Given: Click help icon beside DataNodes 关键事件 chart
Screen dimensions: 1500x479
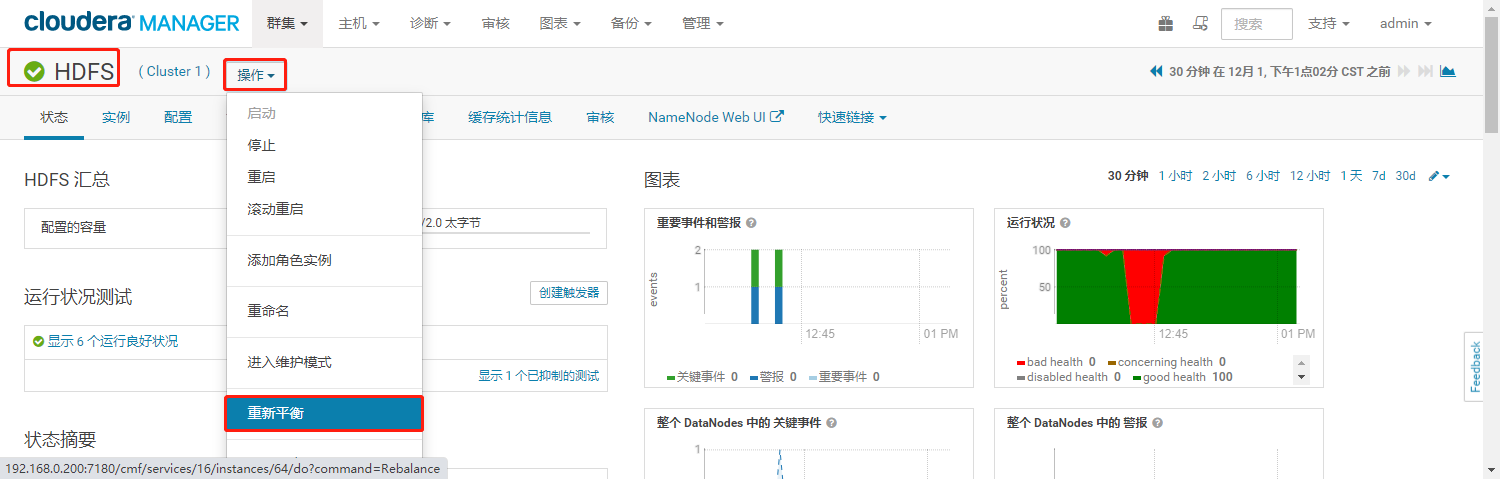Looking at the screenshot, I should point(831,423).
